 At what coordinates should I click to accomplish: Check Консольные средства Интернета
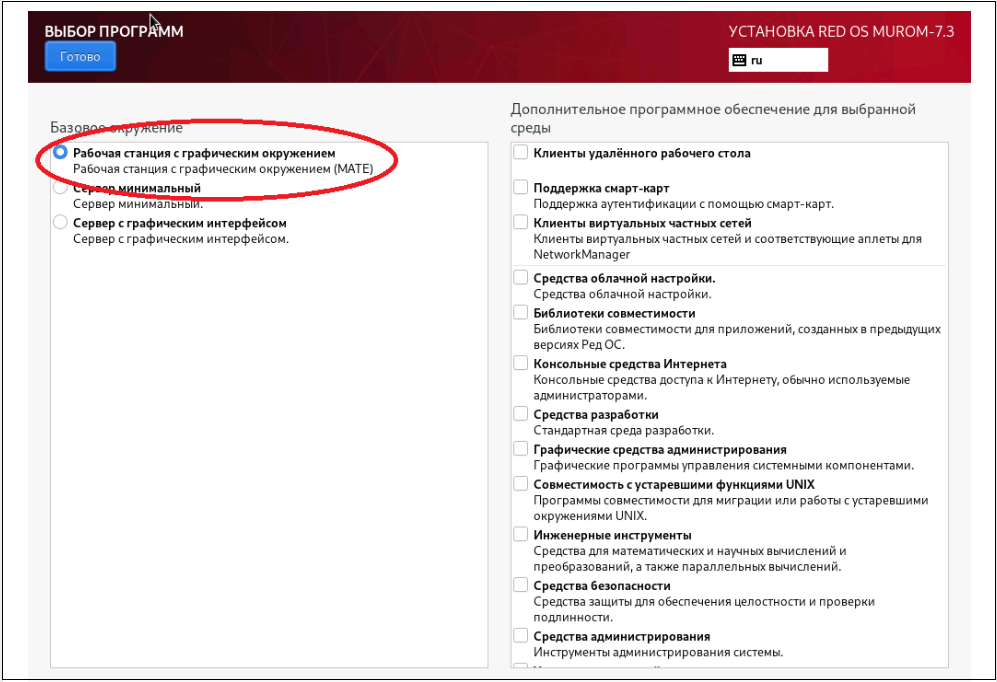[521, 363]
